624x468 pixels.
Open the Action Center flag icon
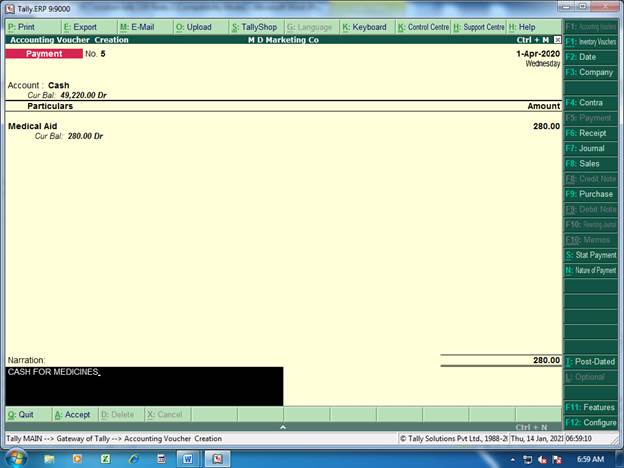(557, 460)
